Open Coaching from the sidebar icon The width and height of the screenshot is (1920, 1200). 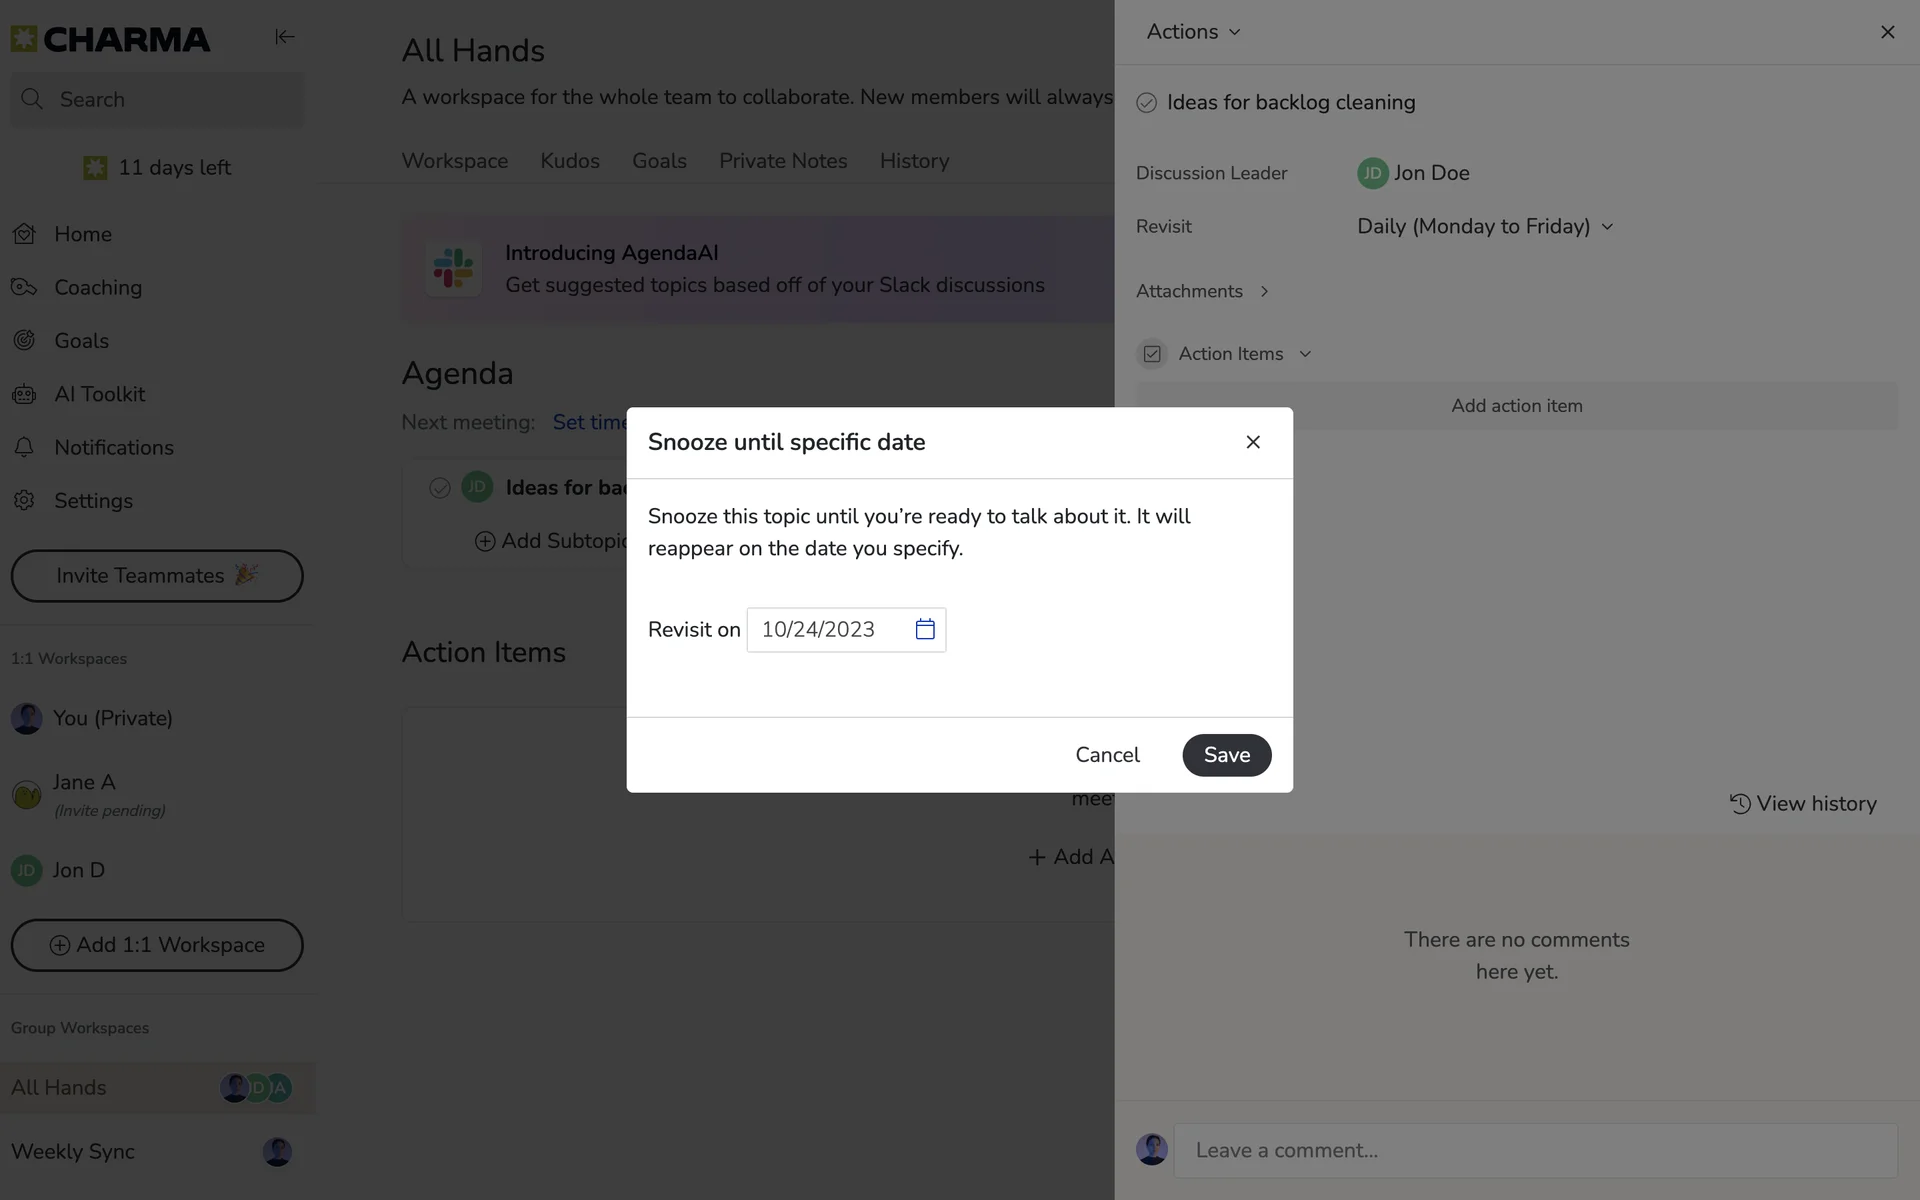[24, 287]
